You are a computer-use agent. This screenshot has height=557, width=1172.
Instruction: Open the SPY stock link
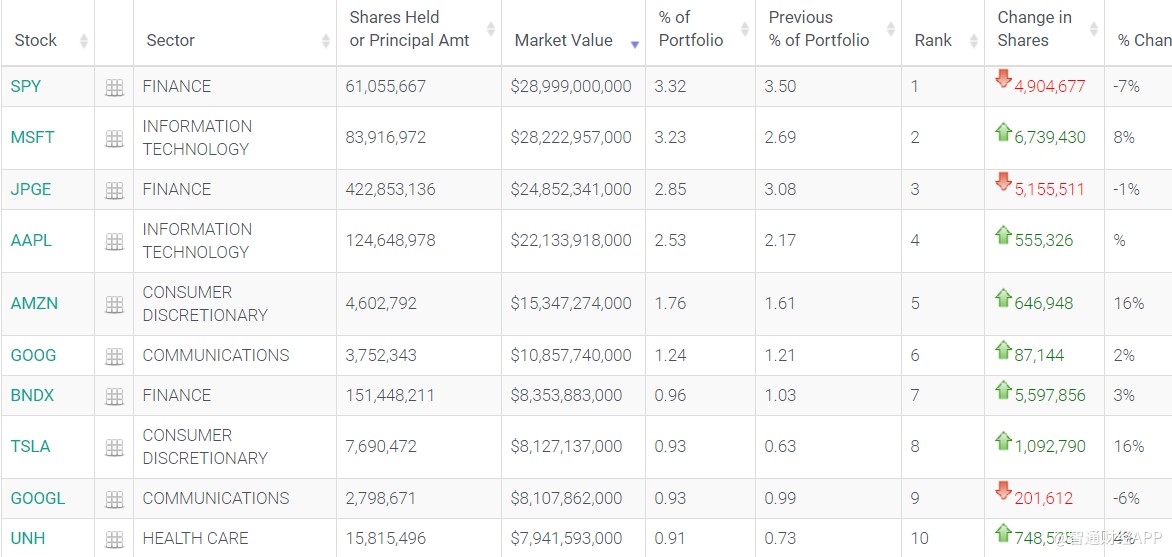coord(26,86)
